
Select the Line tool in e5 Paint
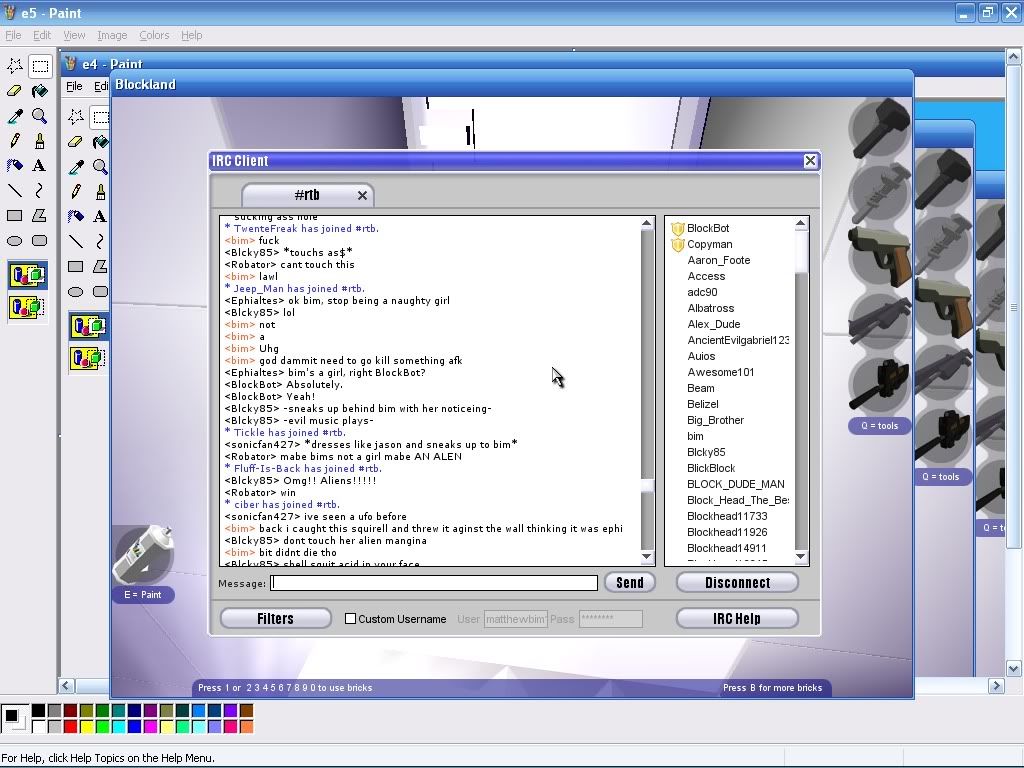pos(14,191)
